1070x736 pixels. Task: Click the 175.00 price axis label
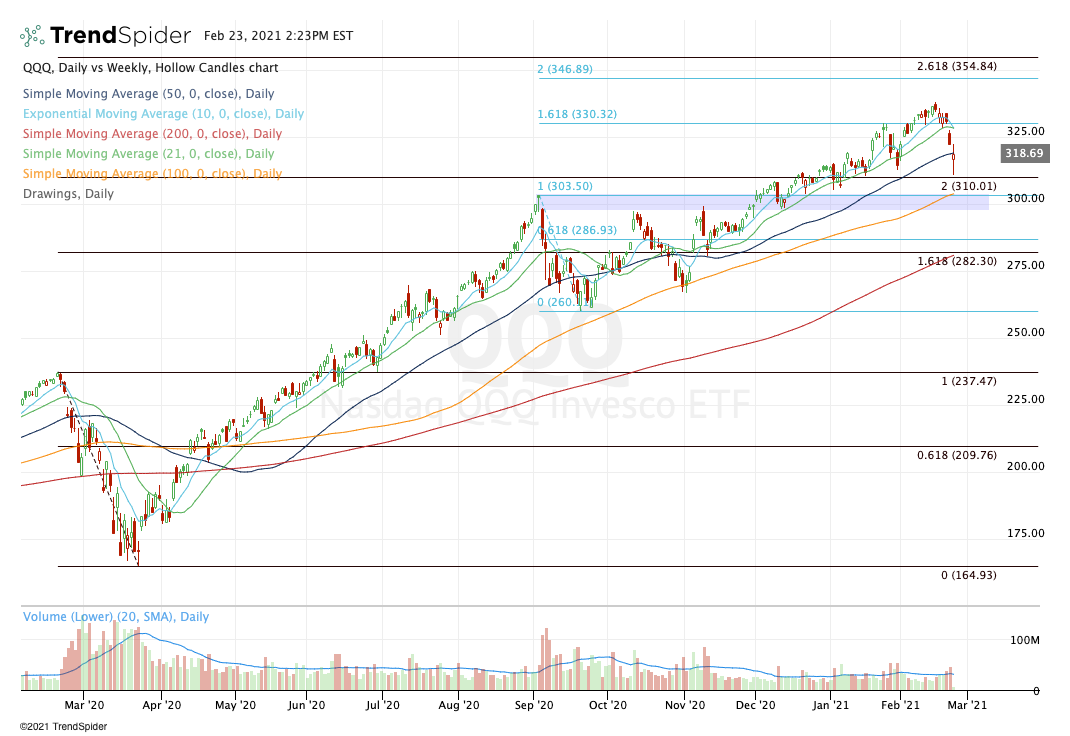(1026, 533)
